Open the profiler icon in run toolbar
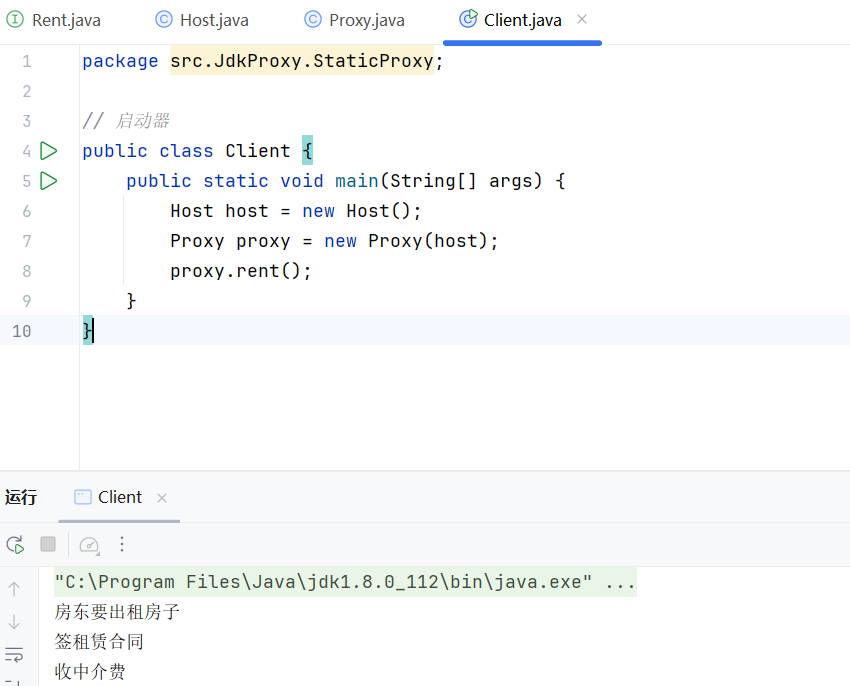The image size is (850, 686). pos(89,544)
